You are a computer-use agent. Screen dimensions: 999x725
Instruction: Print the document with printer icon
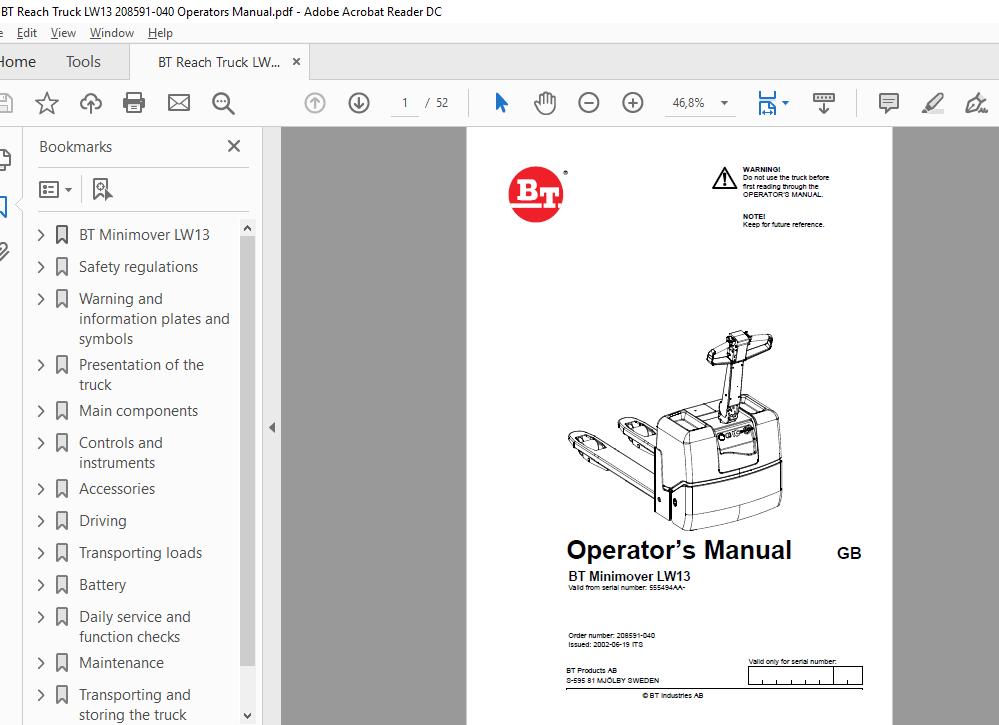(x=134, y=103)
